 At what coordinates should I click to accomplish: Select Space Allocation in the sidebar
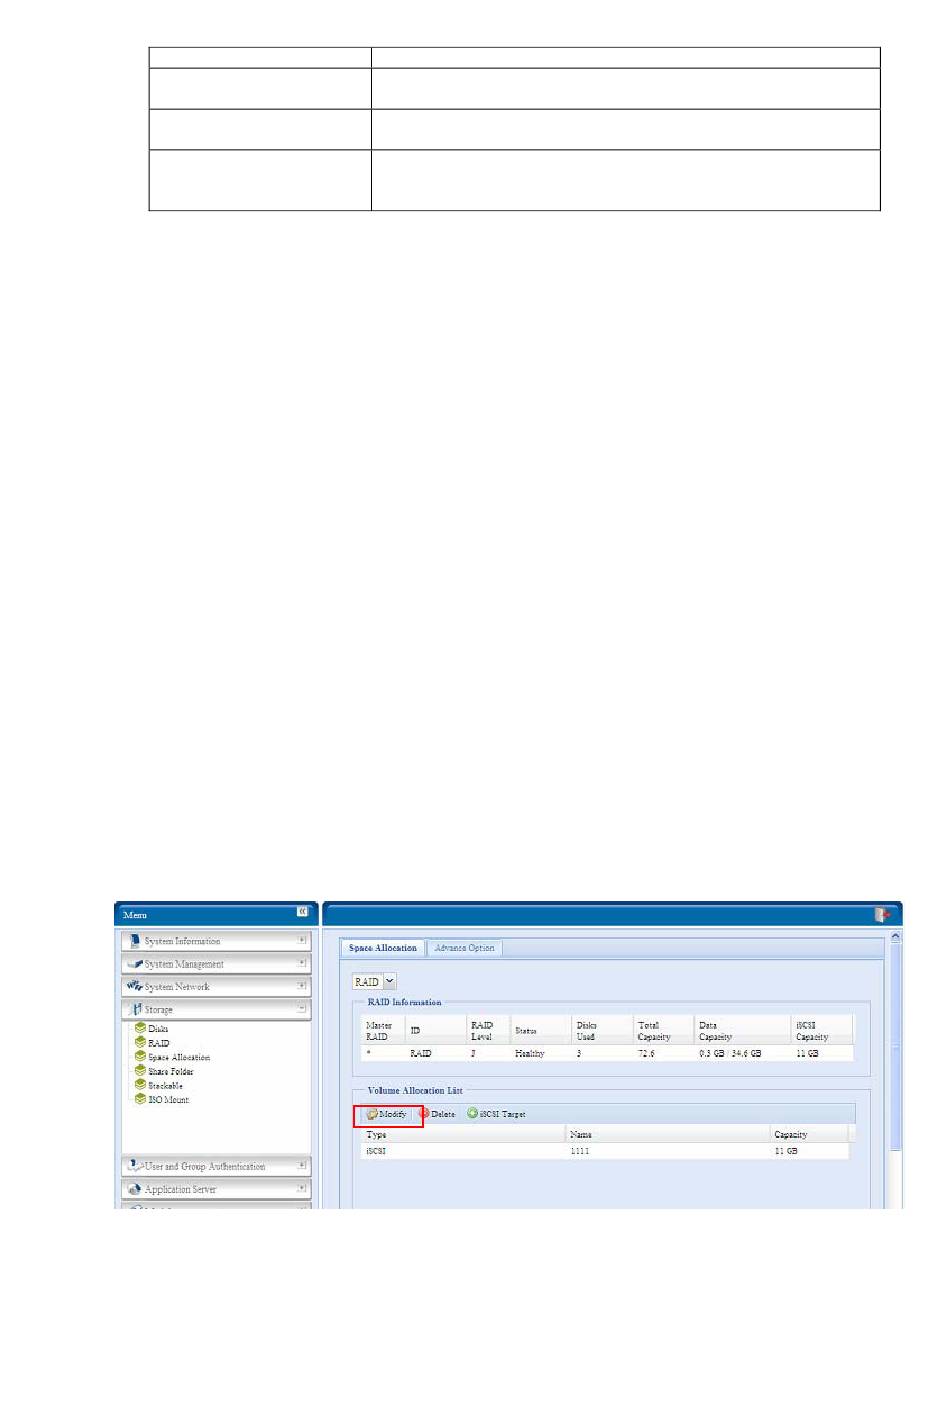click(178, 1057)
